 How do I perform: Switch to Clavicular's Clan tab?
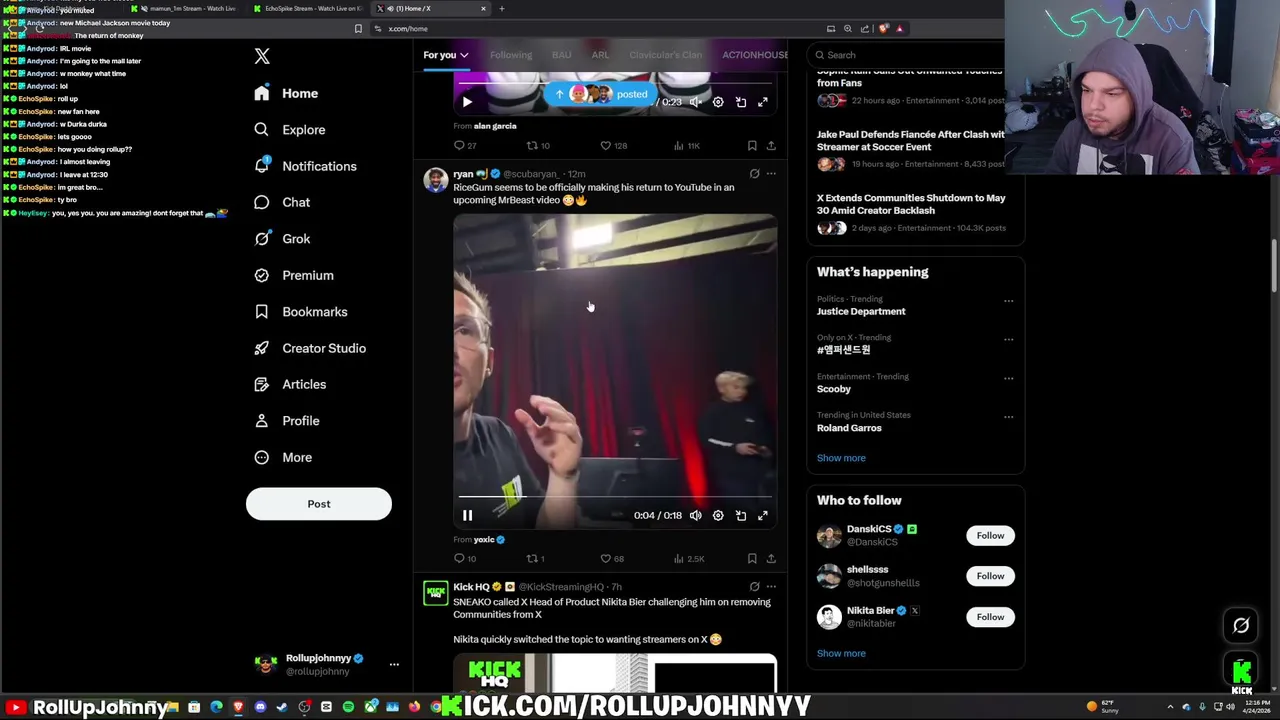665,55
